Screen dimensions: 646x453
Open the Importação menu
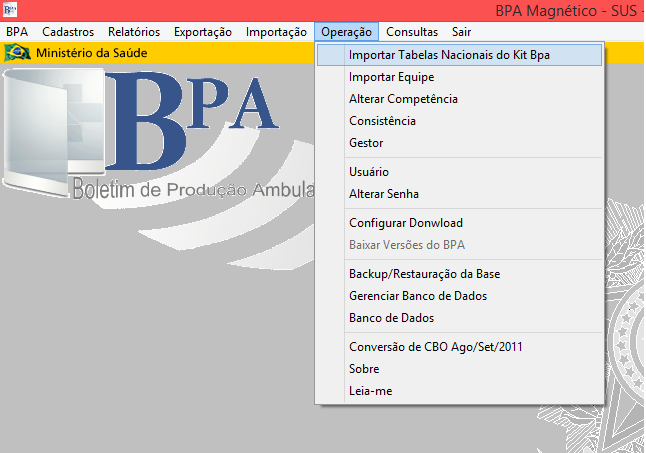[276, 32]
